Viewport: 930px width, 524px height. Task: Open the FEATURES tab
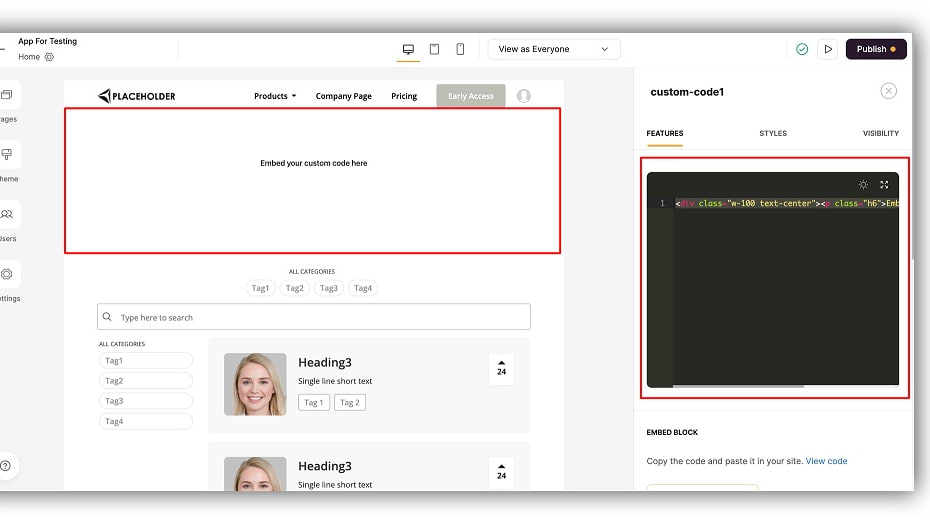[665, 134]
